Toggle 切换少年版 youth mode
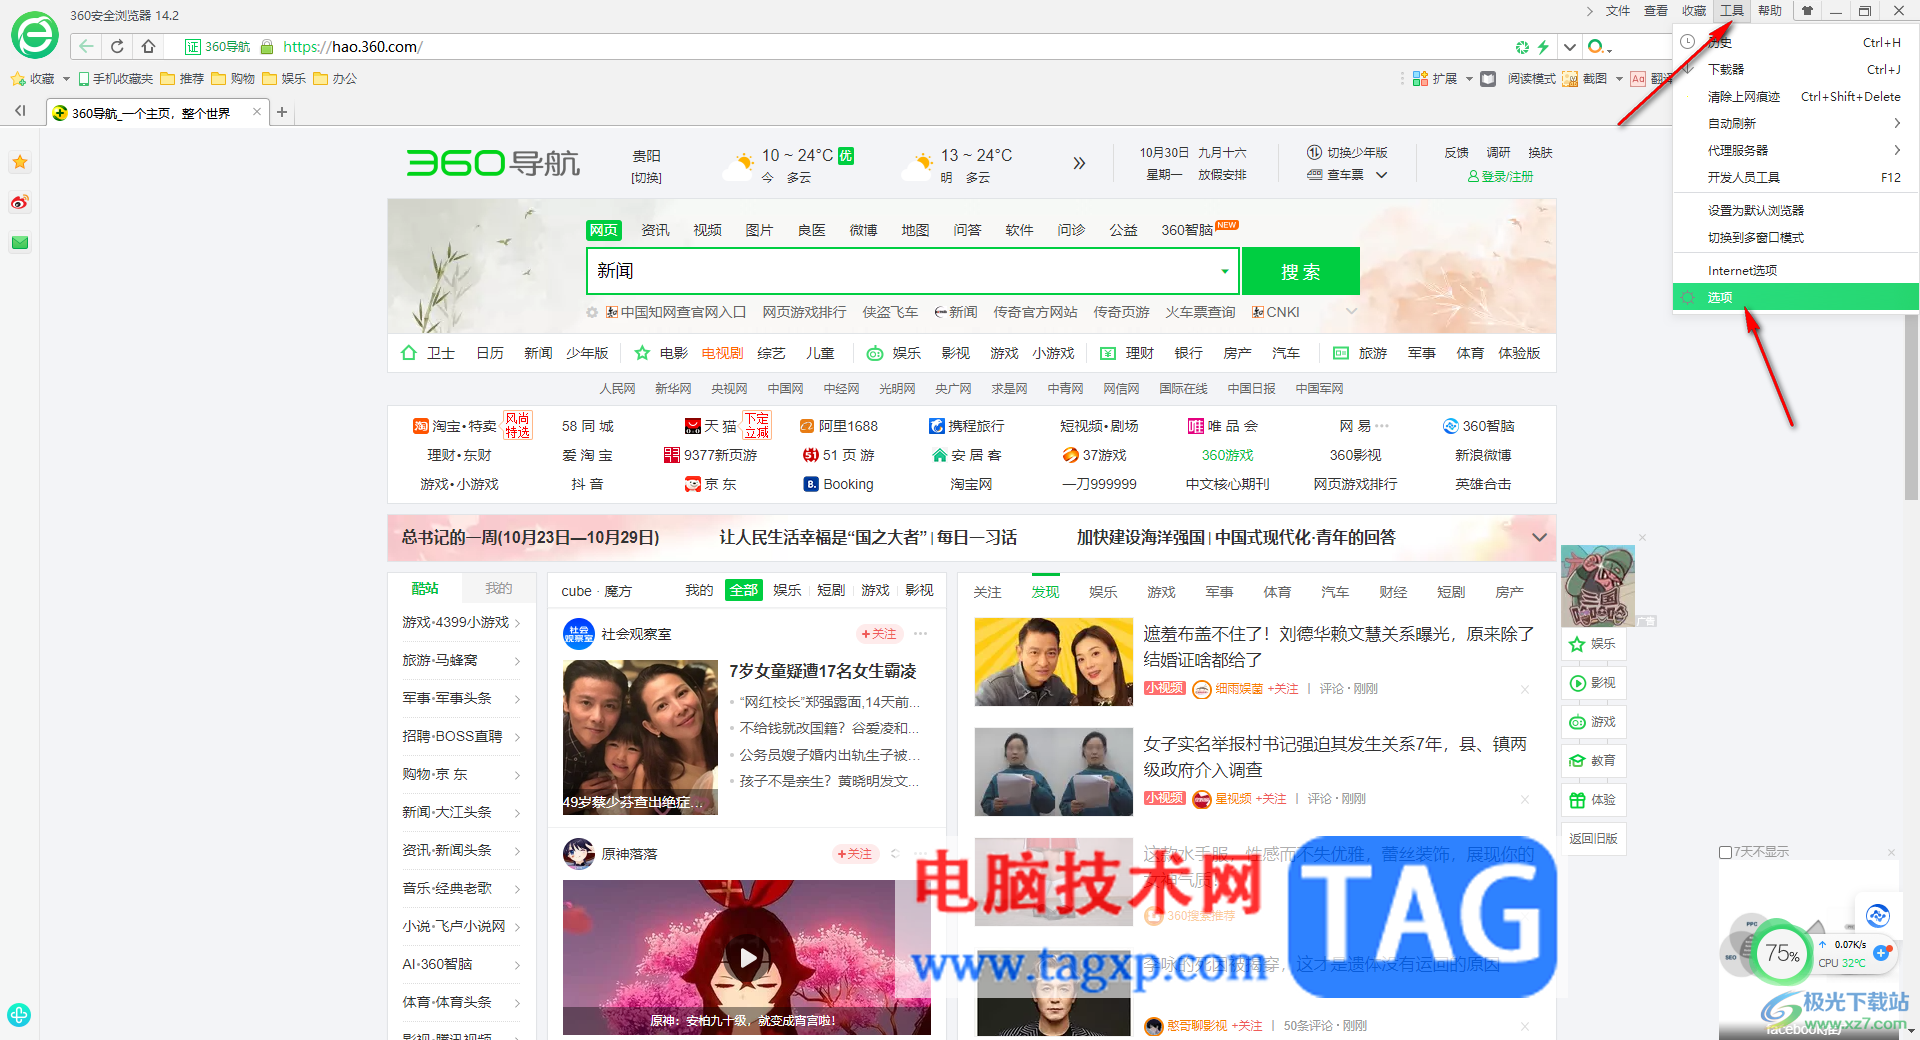This screenshot has height=1040, width=1920. point(1347,153)
